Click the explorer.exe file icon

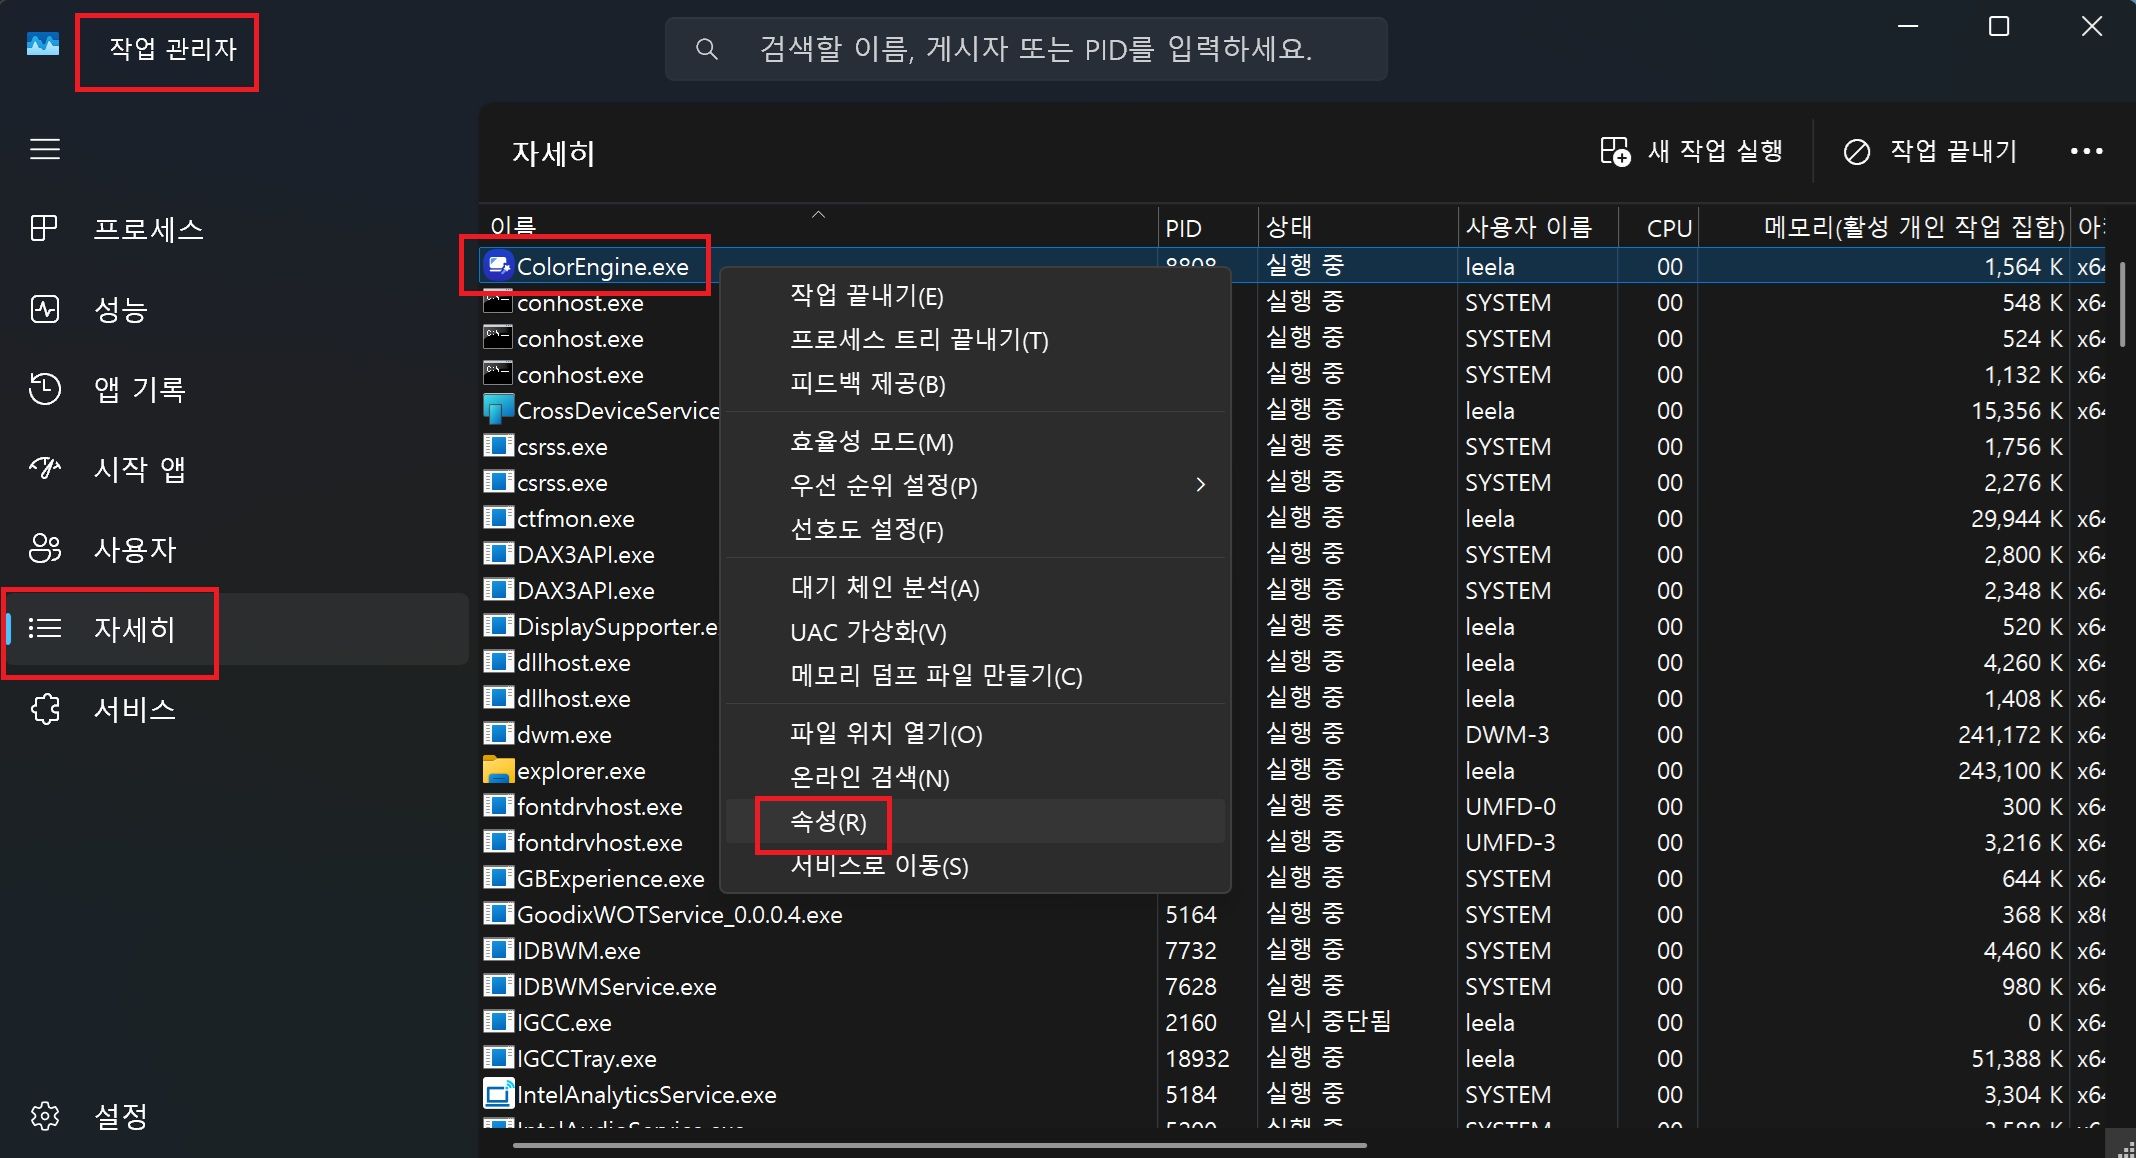(497, 770)
